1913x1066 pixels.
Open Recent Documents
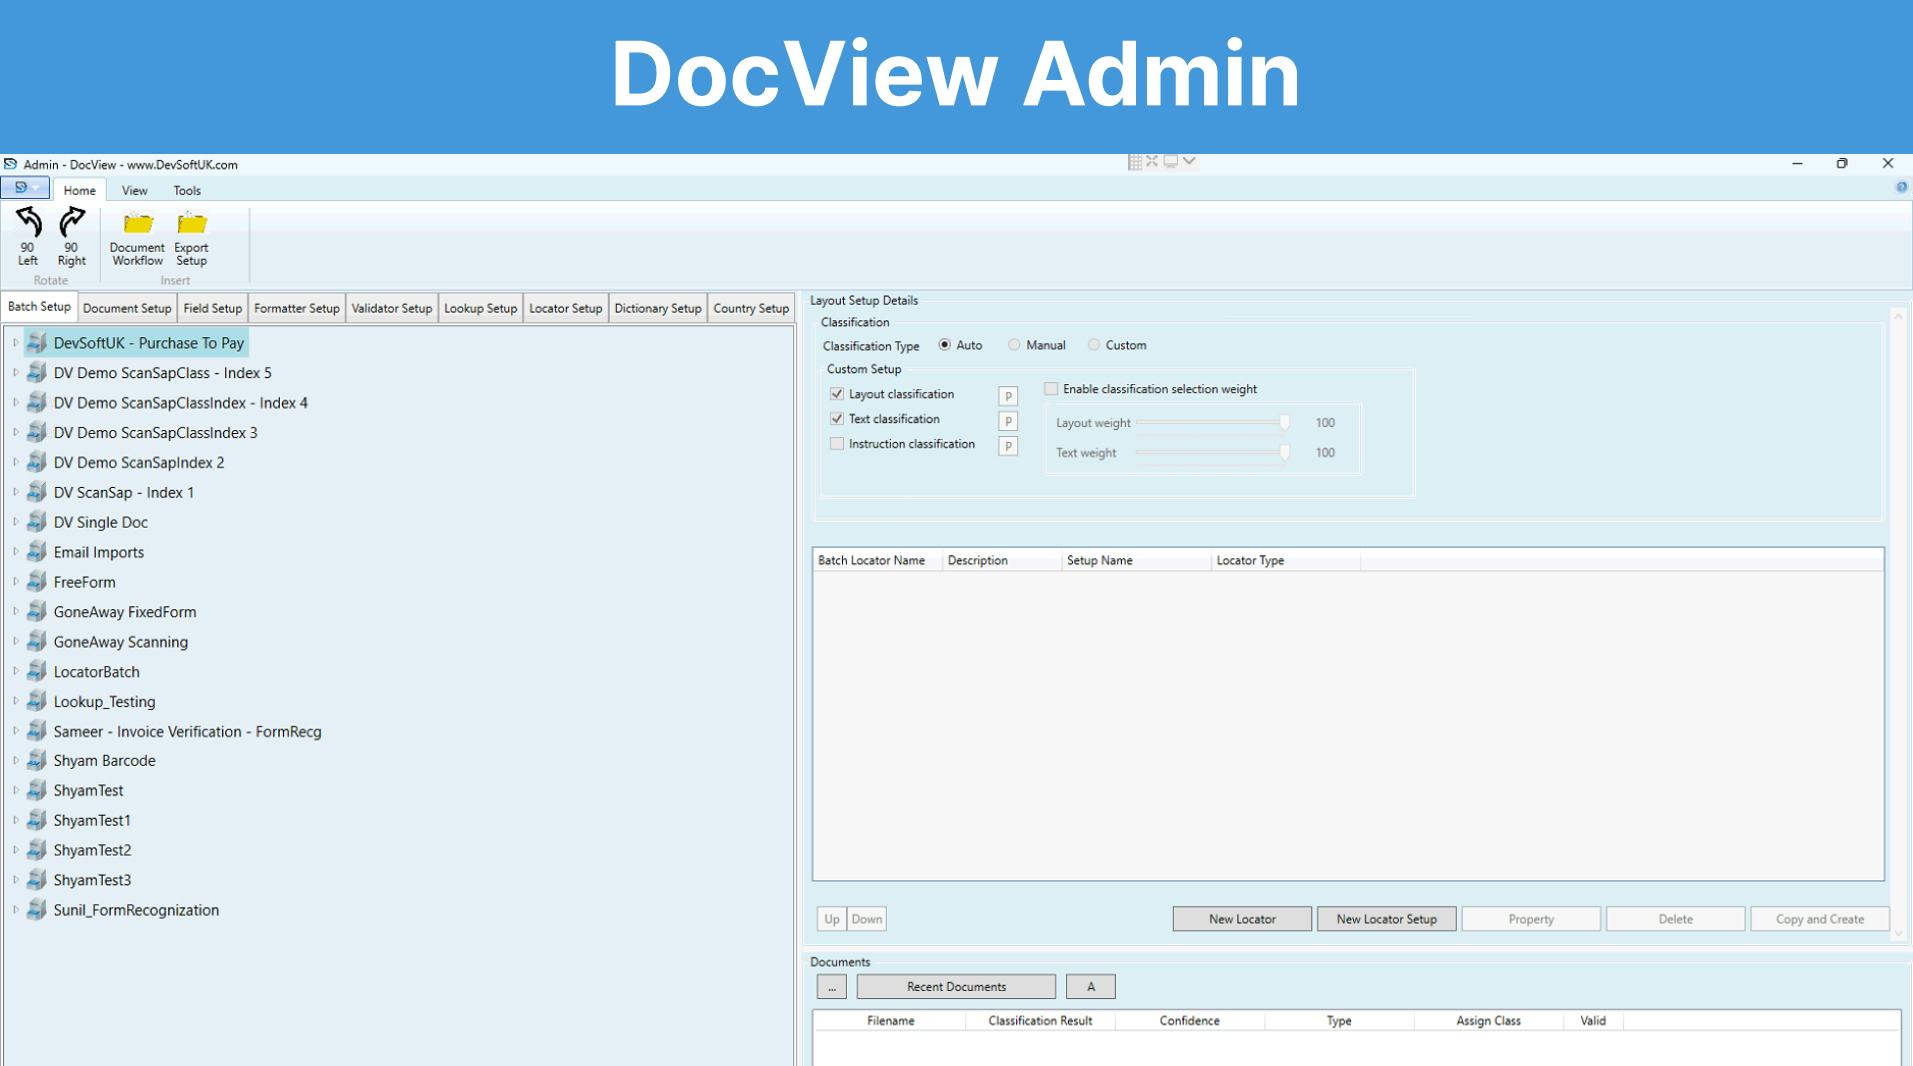point(955,986)
